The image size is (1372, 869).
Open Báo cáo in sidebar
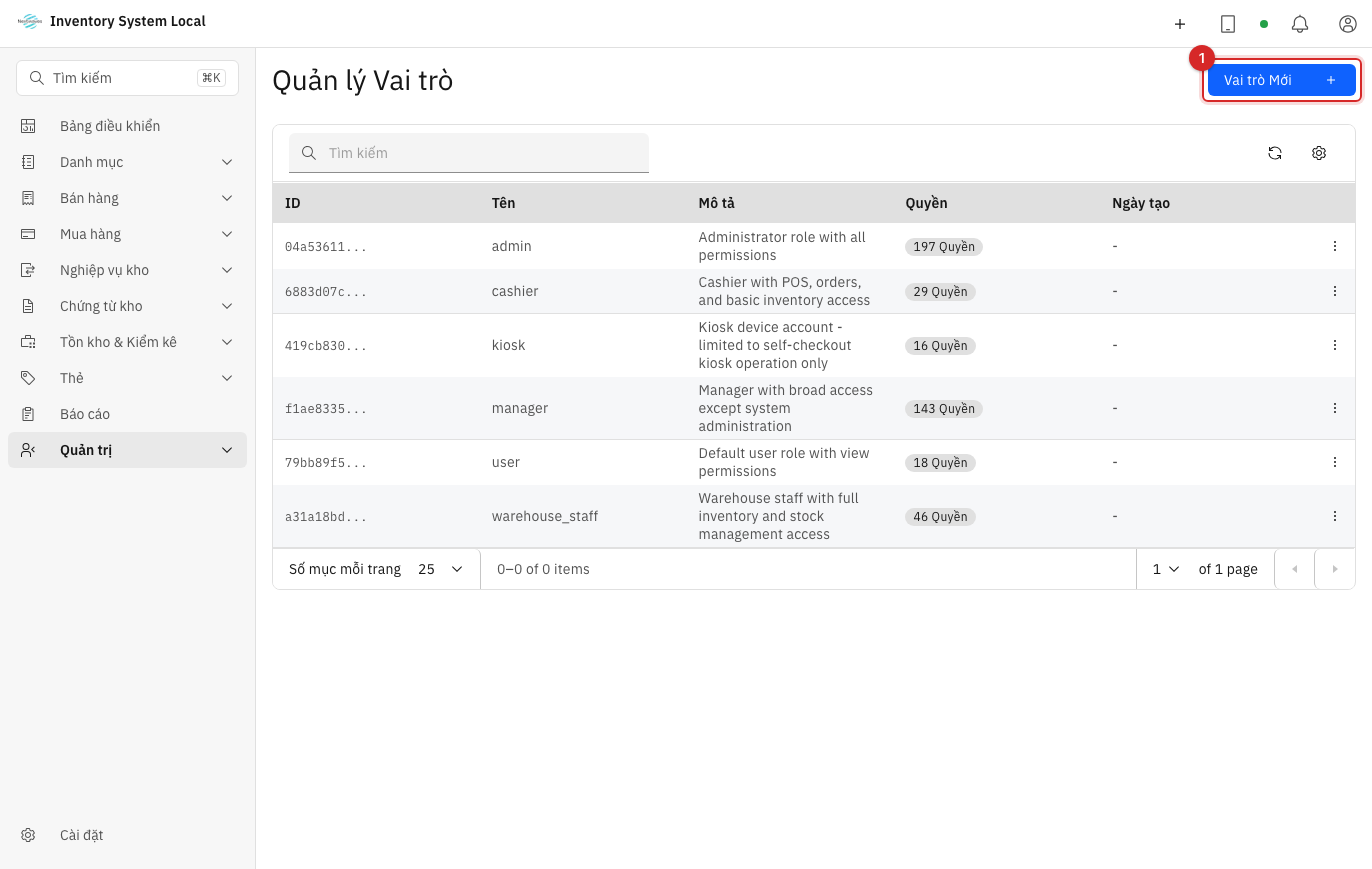pos(127,414)
